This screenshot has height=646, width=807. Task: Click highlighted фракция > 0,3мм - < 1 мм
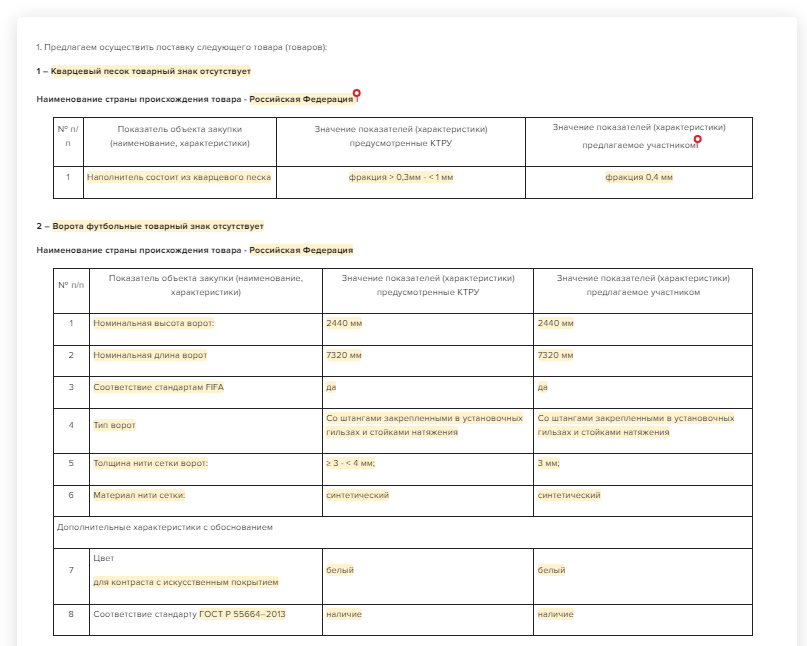coord(400,177)
